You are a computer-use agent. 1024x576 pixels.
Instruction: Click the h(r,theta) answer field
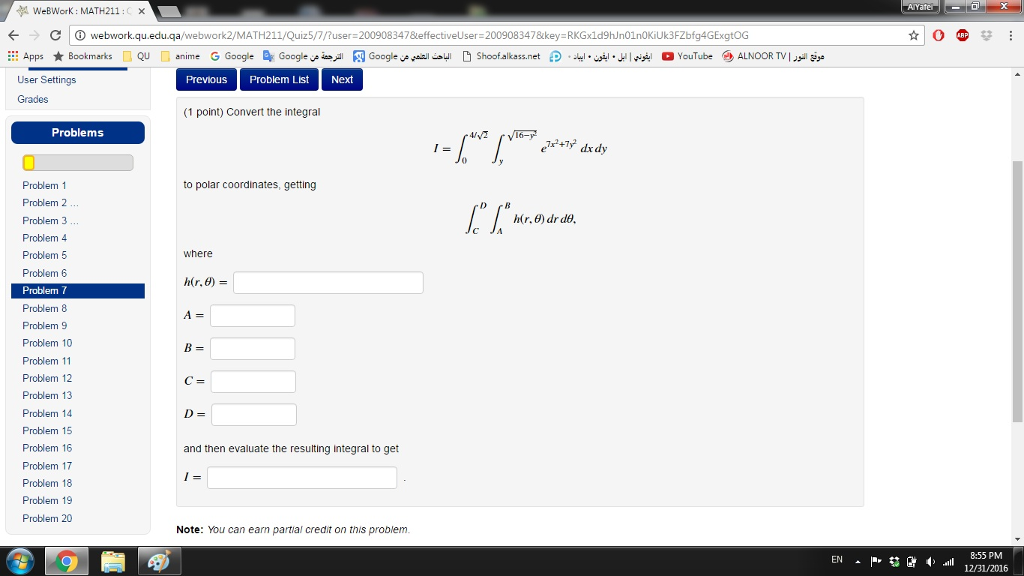(327, 282)
